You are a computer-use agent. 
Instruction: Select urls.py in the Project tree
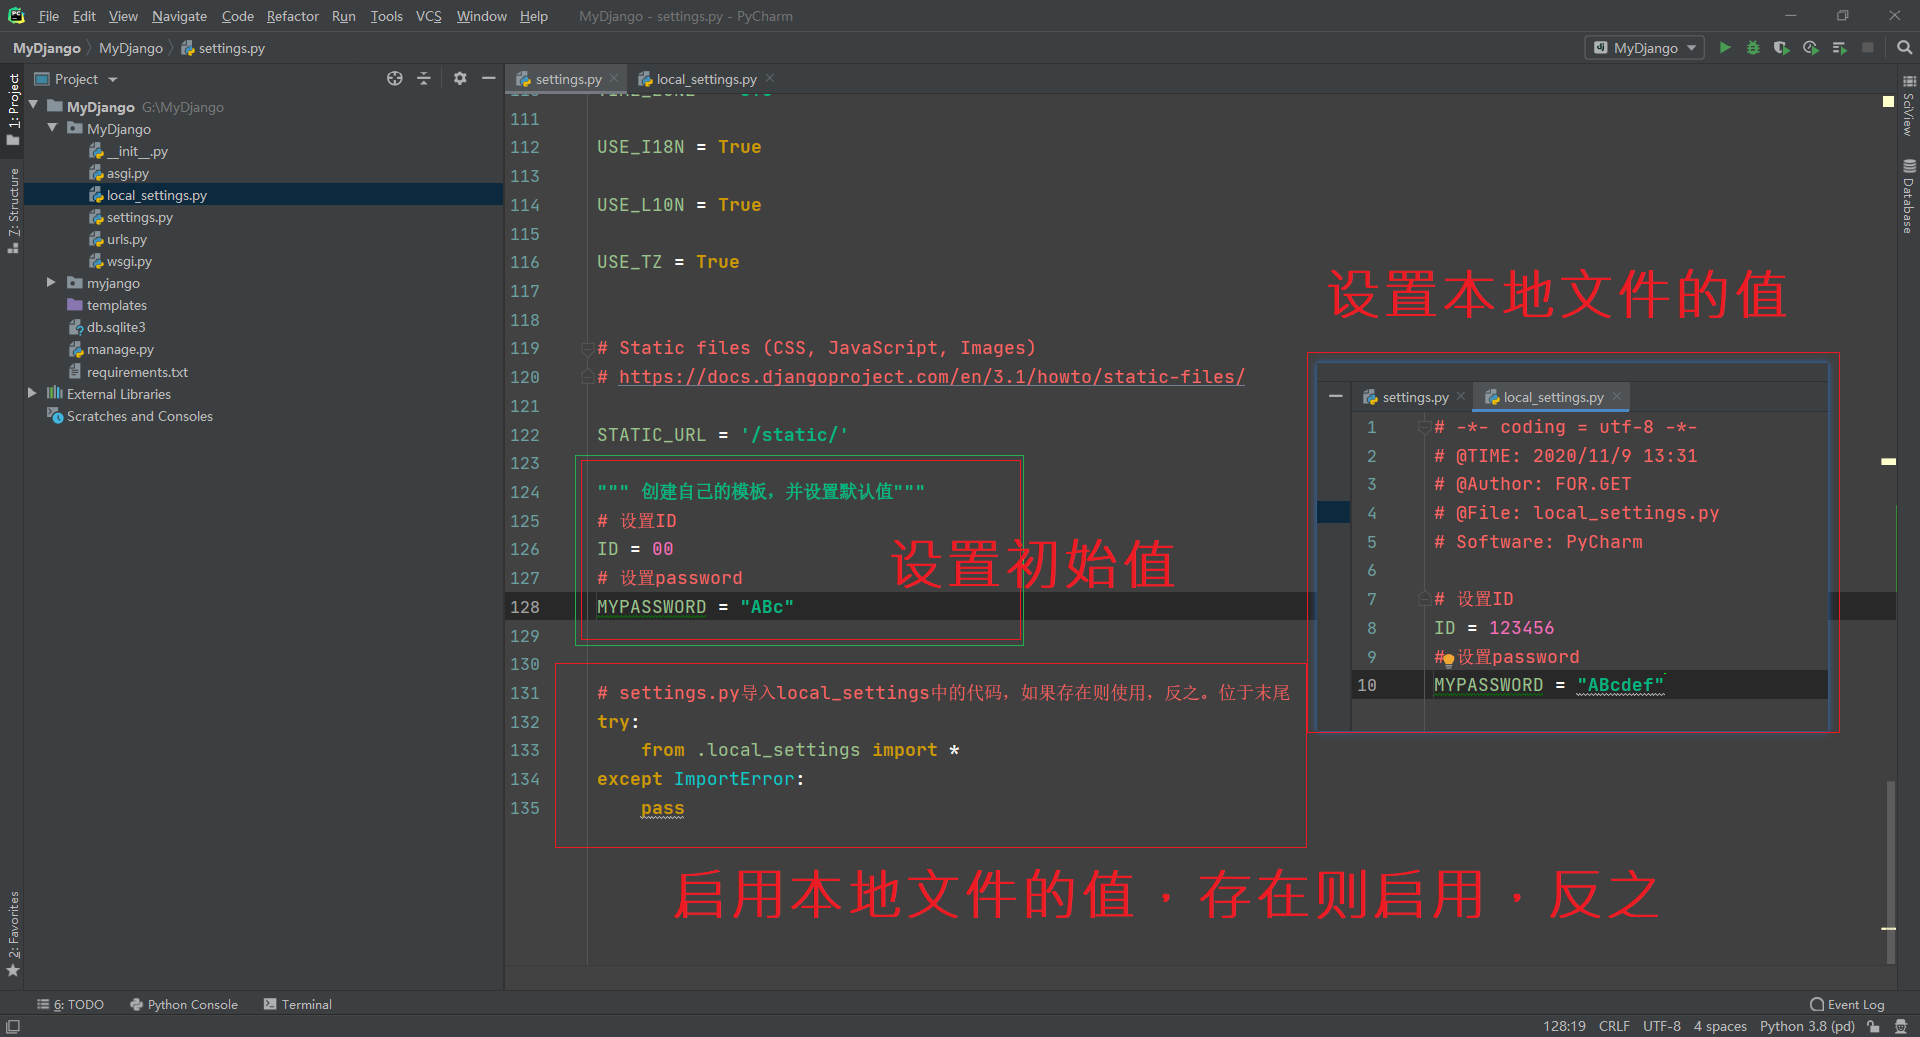(127, 239)
